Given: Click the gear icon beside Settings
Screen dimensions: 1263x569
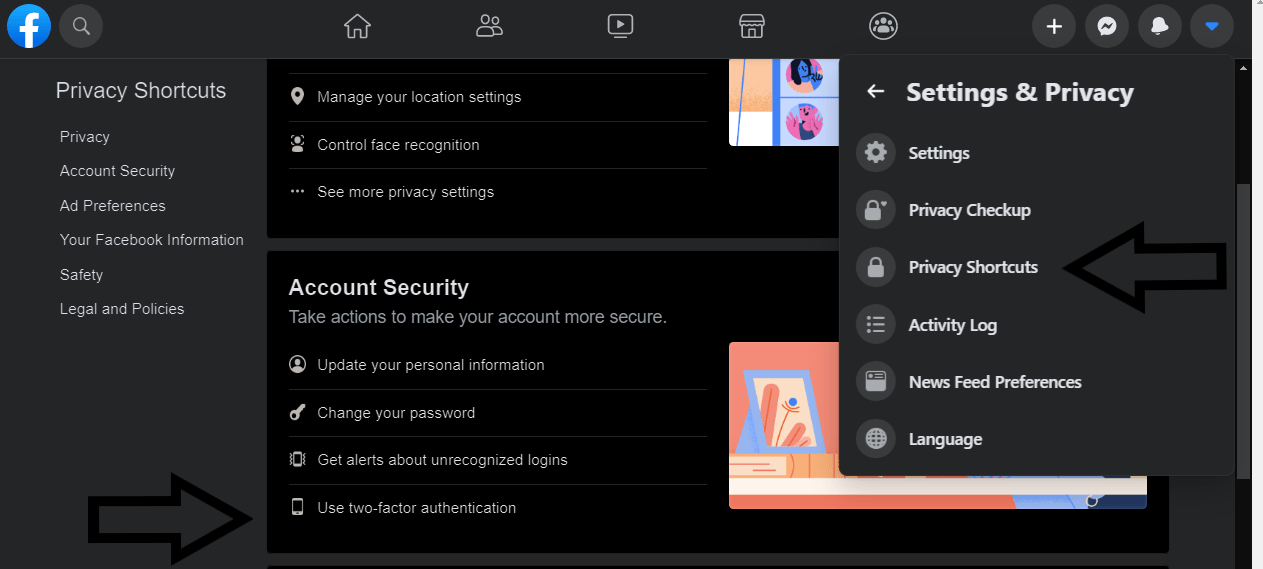Looking at the screenshot, I should point(876,153).
